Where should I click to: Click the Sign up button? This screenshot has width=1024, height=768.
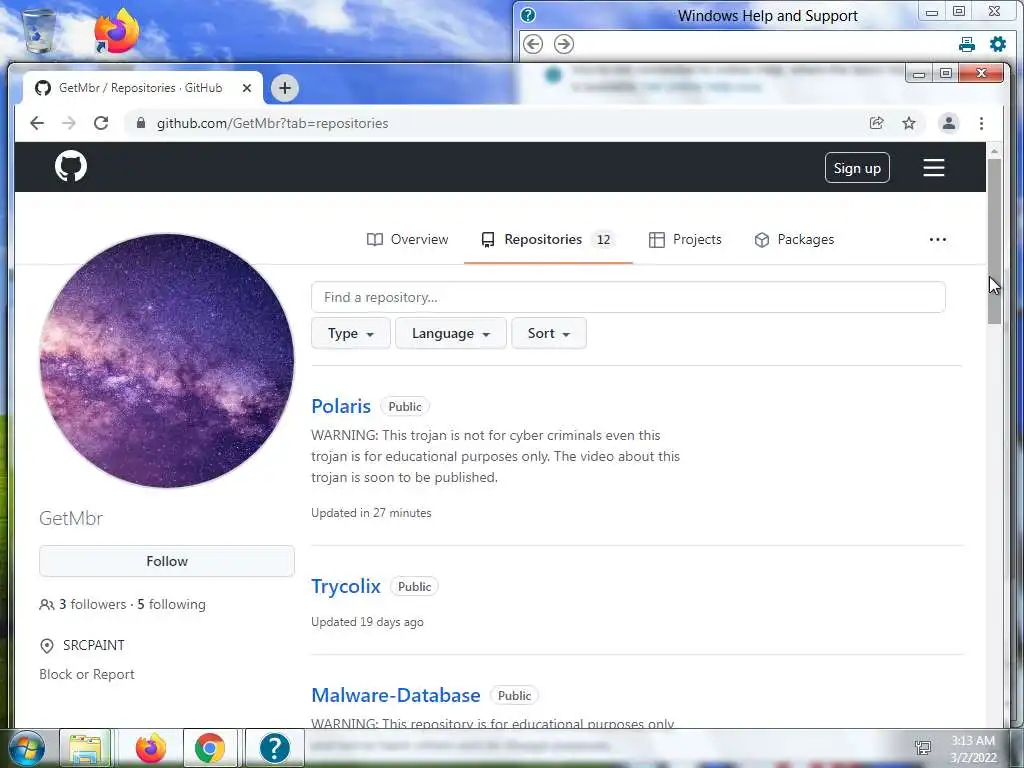[857, 168]
